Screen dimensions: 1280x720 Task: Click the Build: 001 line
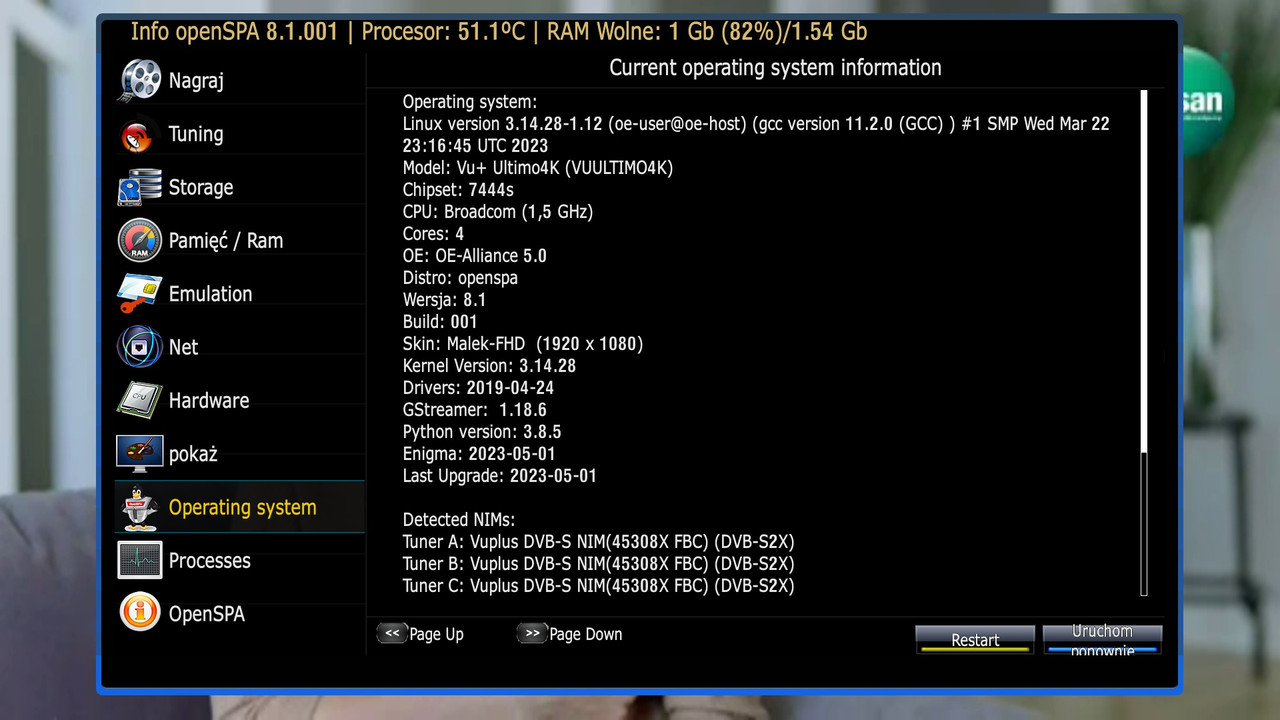click(440, 322)
